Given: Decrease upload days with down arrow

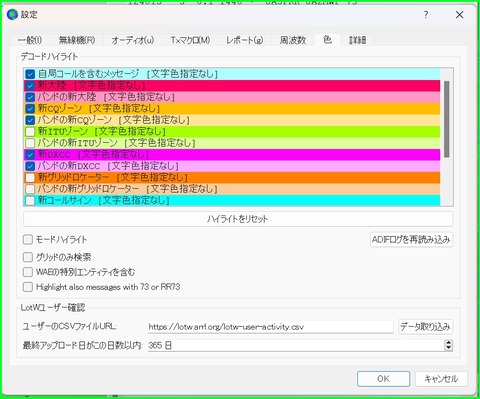Looking at the screenshot, I should pyautogui.click(x=449, y=348).
